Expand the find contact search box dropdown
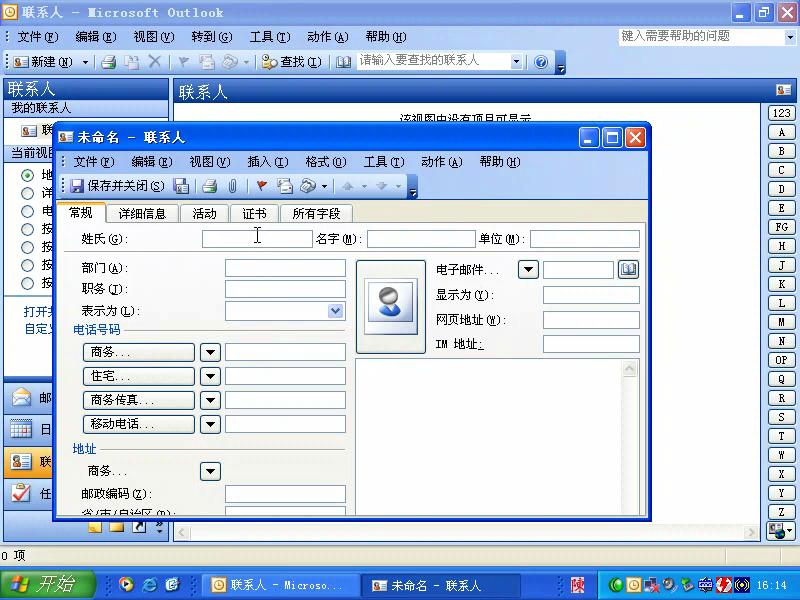Image resolution: width=800 pixels, height=600 pixels. [x=516, y=62]
